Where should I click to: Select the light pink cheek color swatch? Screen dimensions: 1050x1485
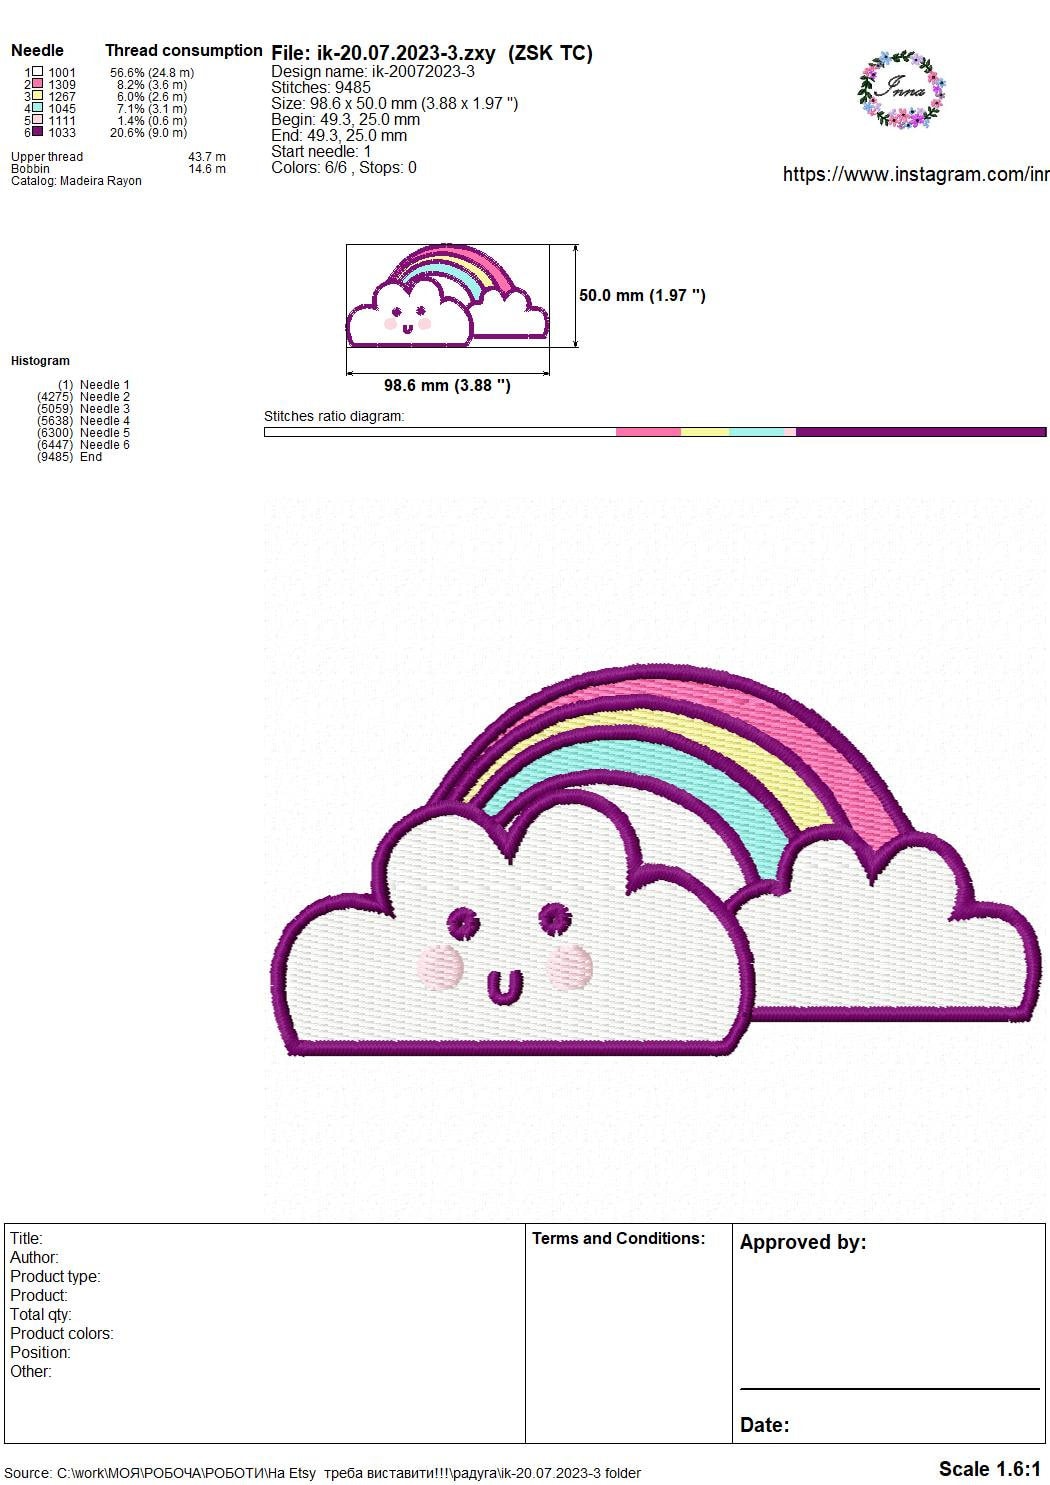pyautogui.click(x=36, y=121)
